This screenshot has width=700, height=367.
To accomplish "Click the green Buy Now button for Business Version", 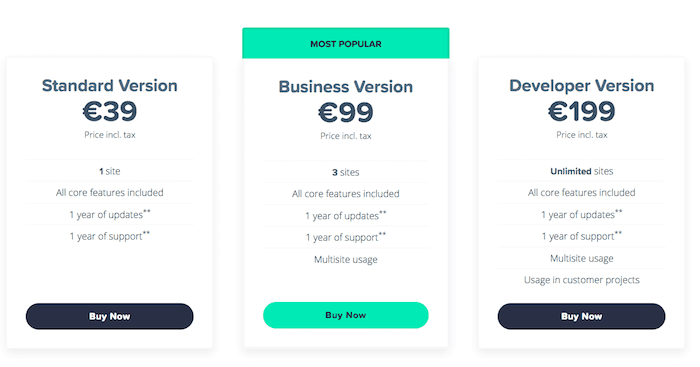I will tap(346, 315).
